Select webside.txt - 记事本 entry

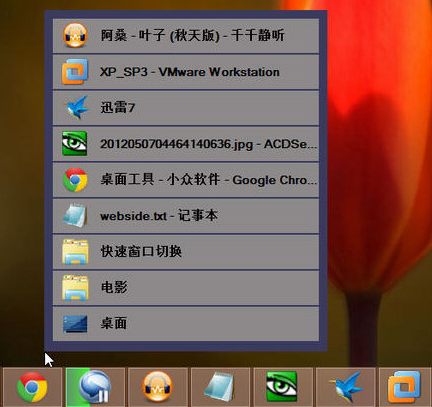point(186,216)
